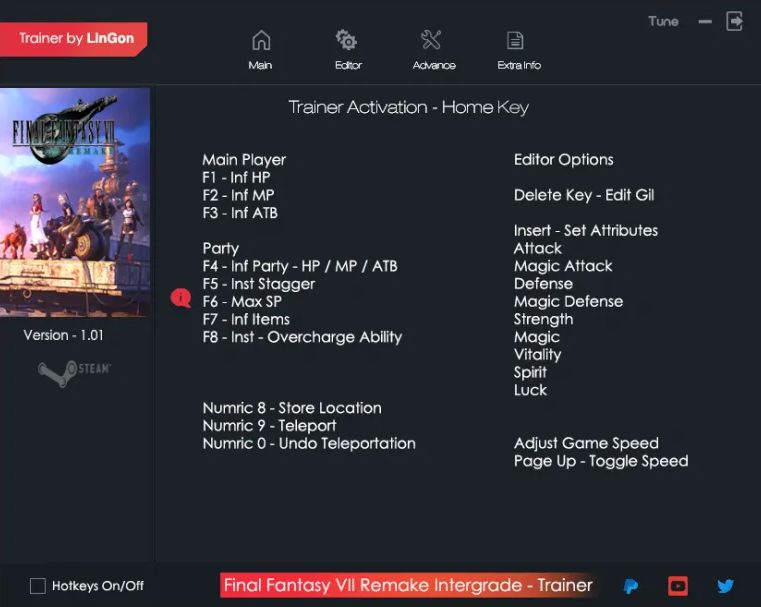761x607 pixels.
Task: Select the Extra Info tab label
Action: pyautogui.click(x=519, y=66)
